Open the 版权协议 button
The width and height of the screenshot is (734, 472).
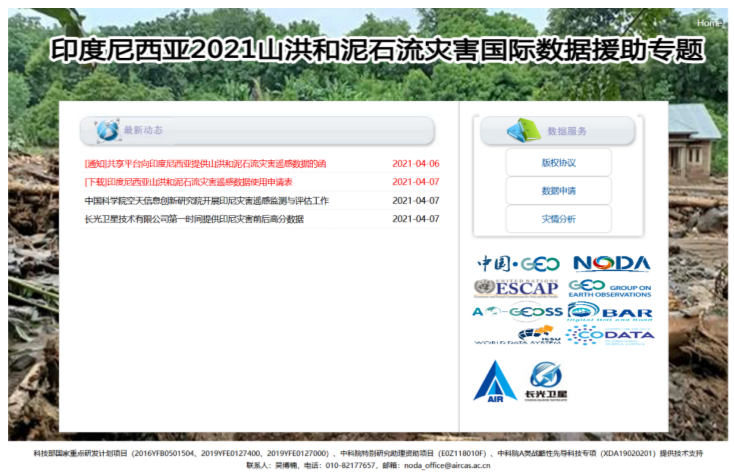point(558,163)
